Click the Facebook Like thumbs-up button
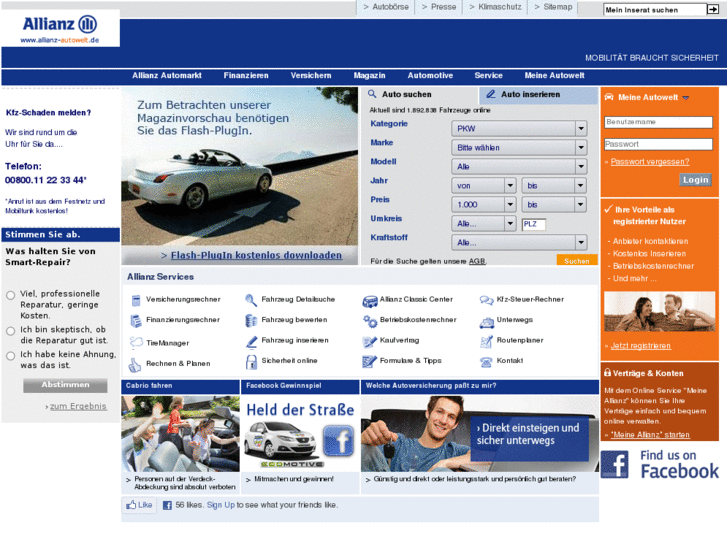Viewport: 727px width, 545px height. (x=139, y=505)
